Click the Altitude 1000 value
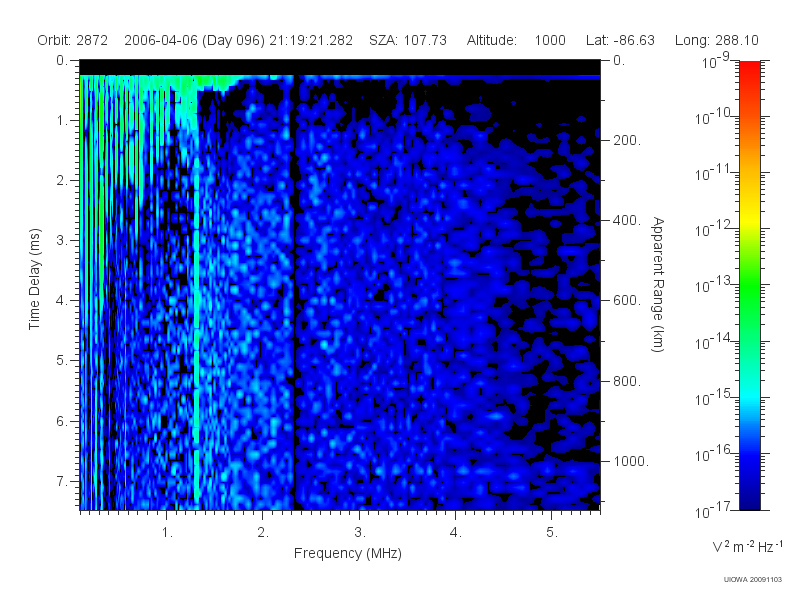This screenshot has width=800, height=600. 549,40
